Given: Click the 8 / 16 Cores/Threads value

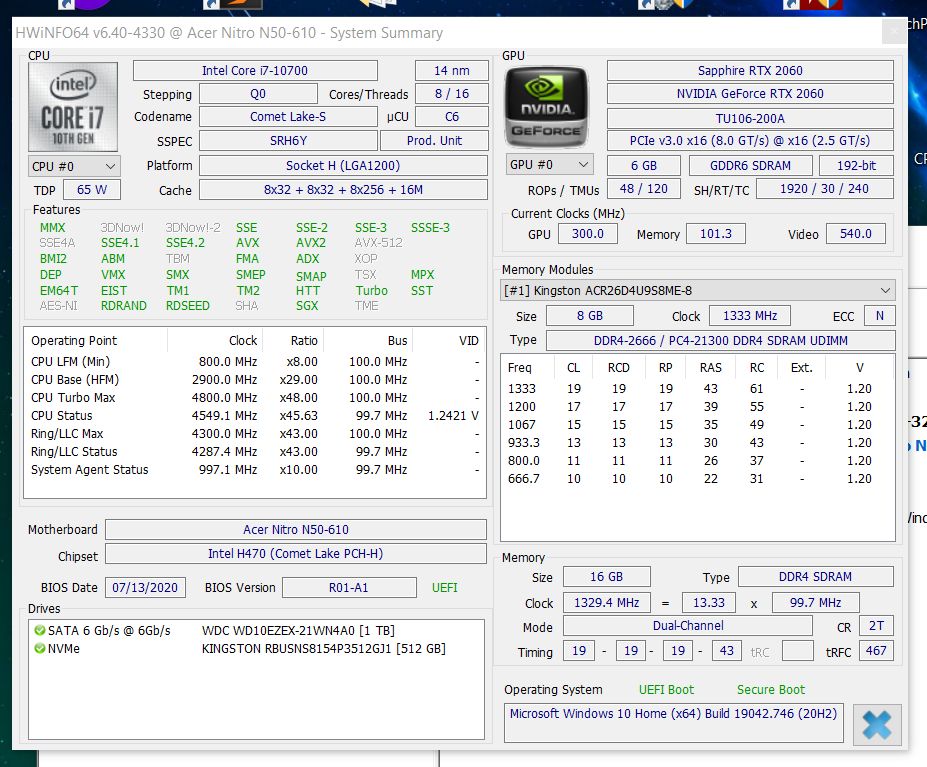Looking at the screenshot, I should [452, 93].
